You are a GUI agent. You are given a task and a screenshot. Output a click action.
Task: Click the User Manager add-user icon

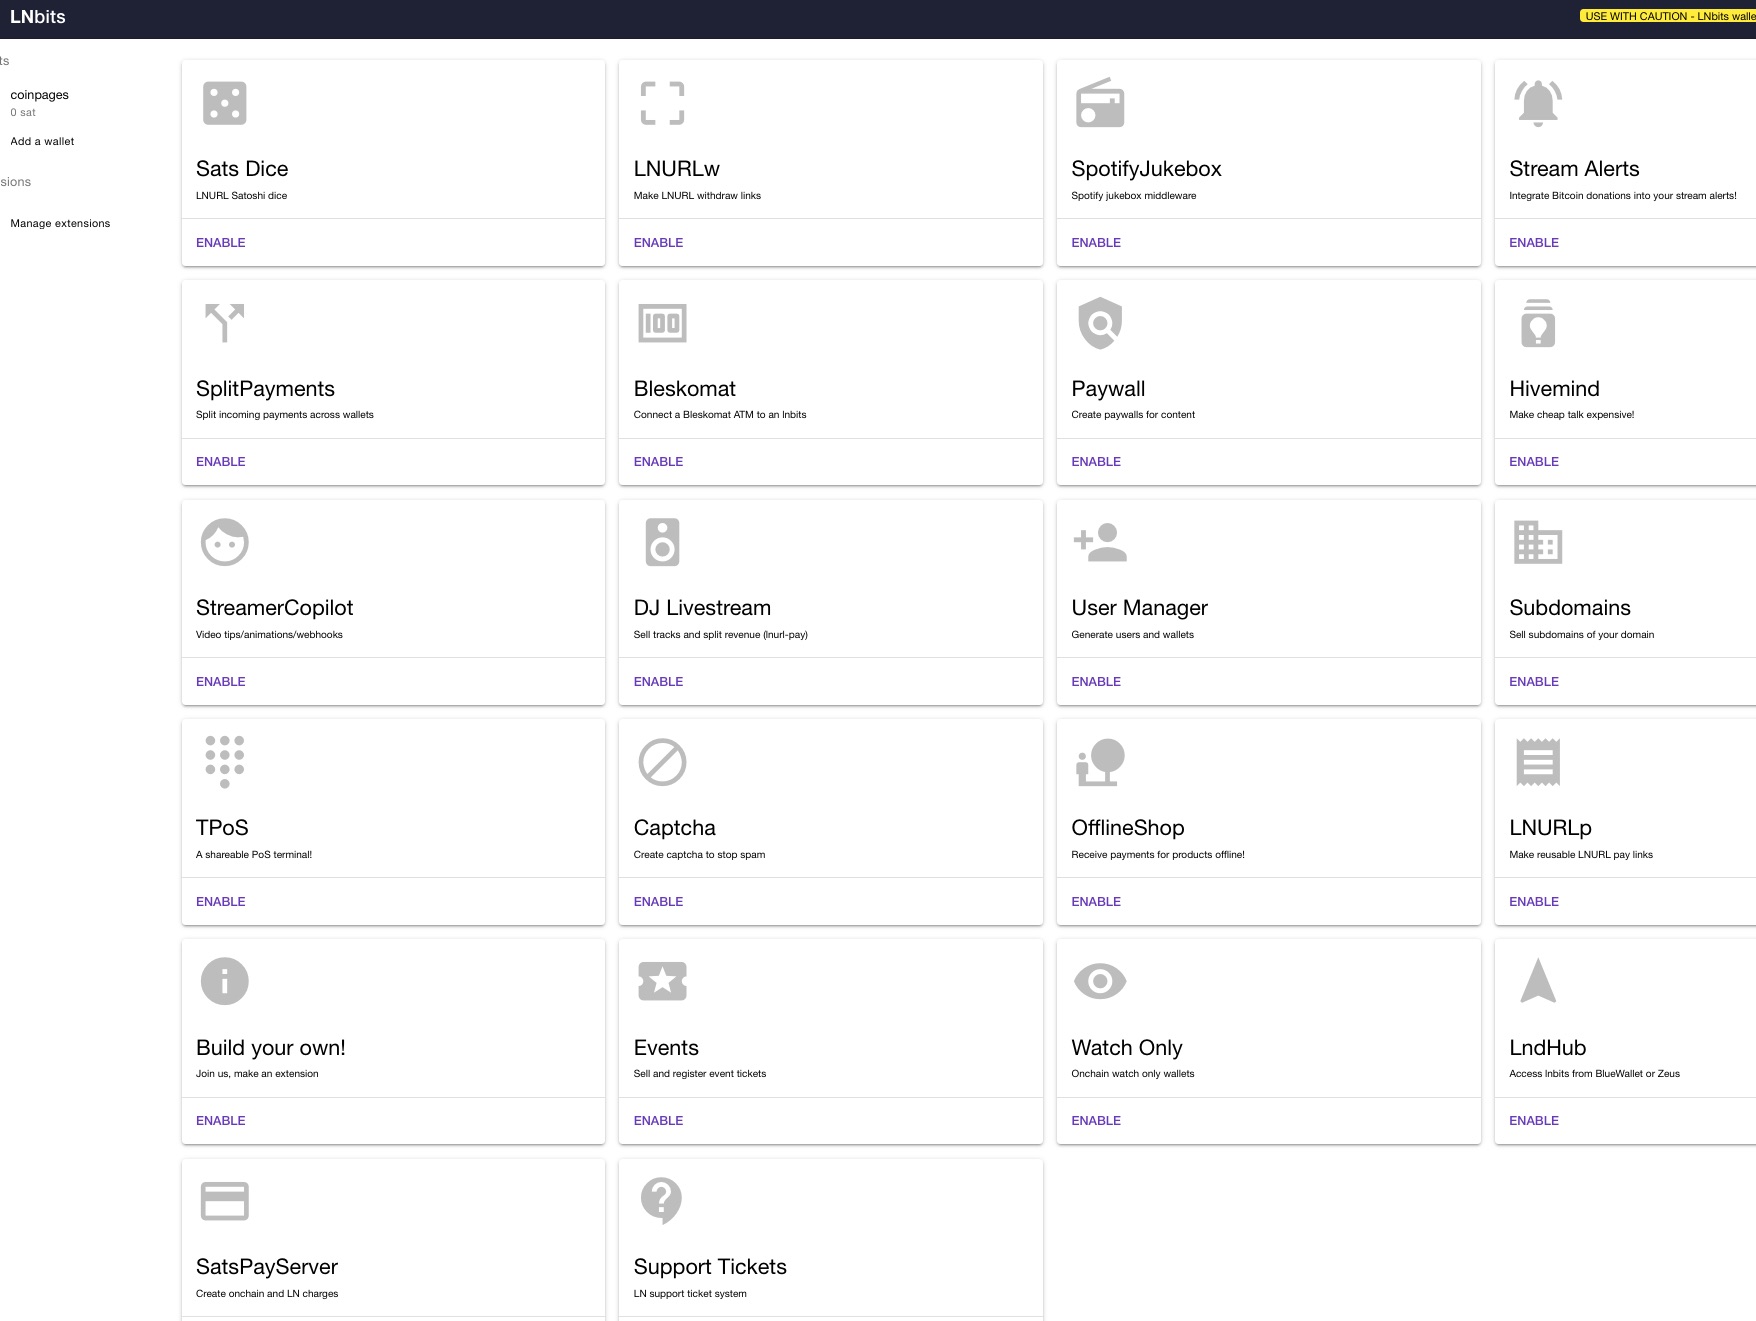pos(1100,541)
